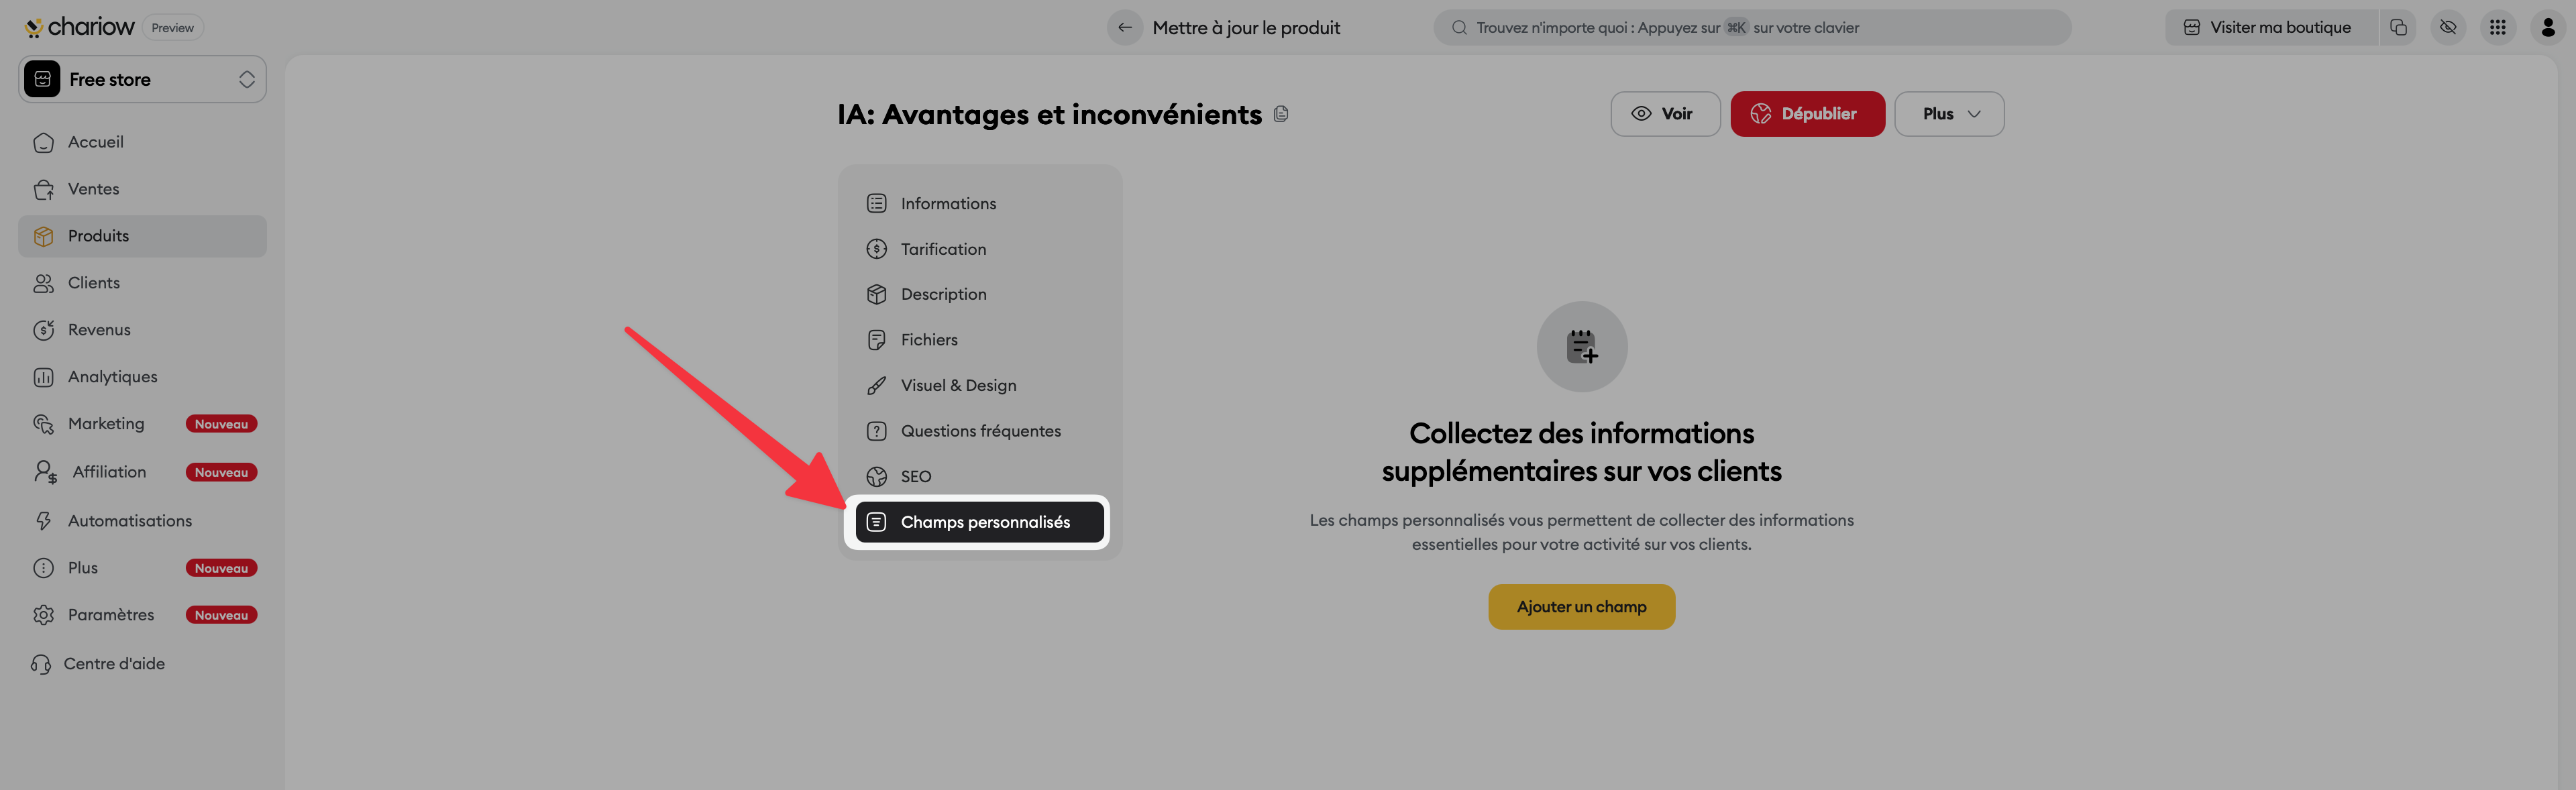The width and height of the screenshot is (2576, 790).
Task: Click the Automatisations lightning icon
Action: point(43,521)
